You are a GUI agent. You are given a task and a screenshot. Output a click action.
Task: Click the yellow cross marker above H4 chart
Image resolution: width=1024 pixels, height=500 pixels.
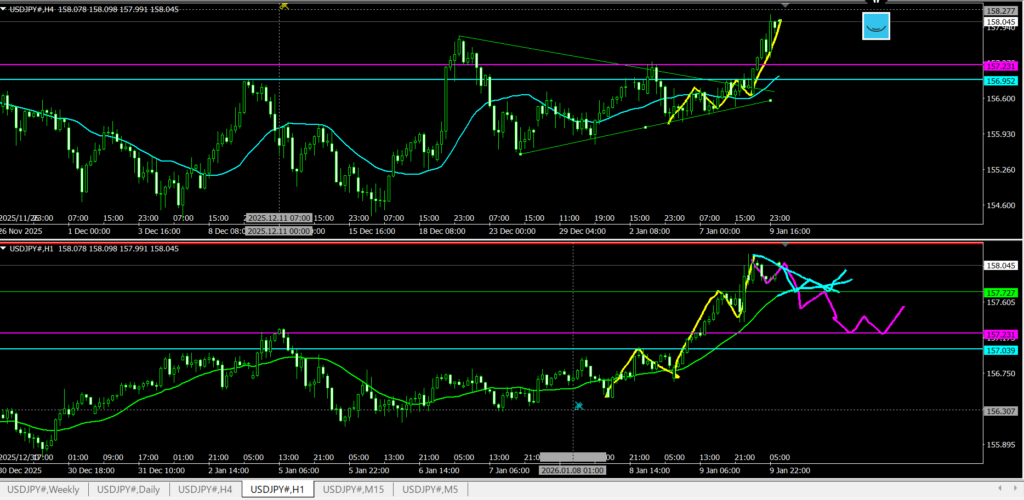pyautogui.click(x=284, y=5)
